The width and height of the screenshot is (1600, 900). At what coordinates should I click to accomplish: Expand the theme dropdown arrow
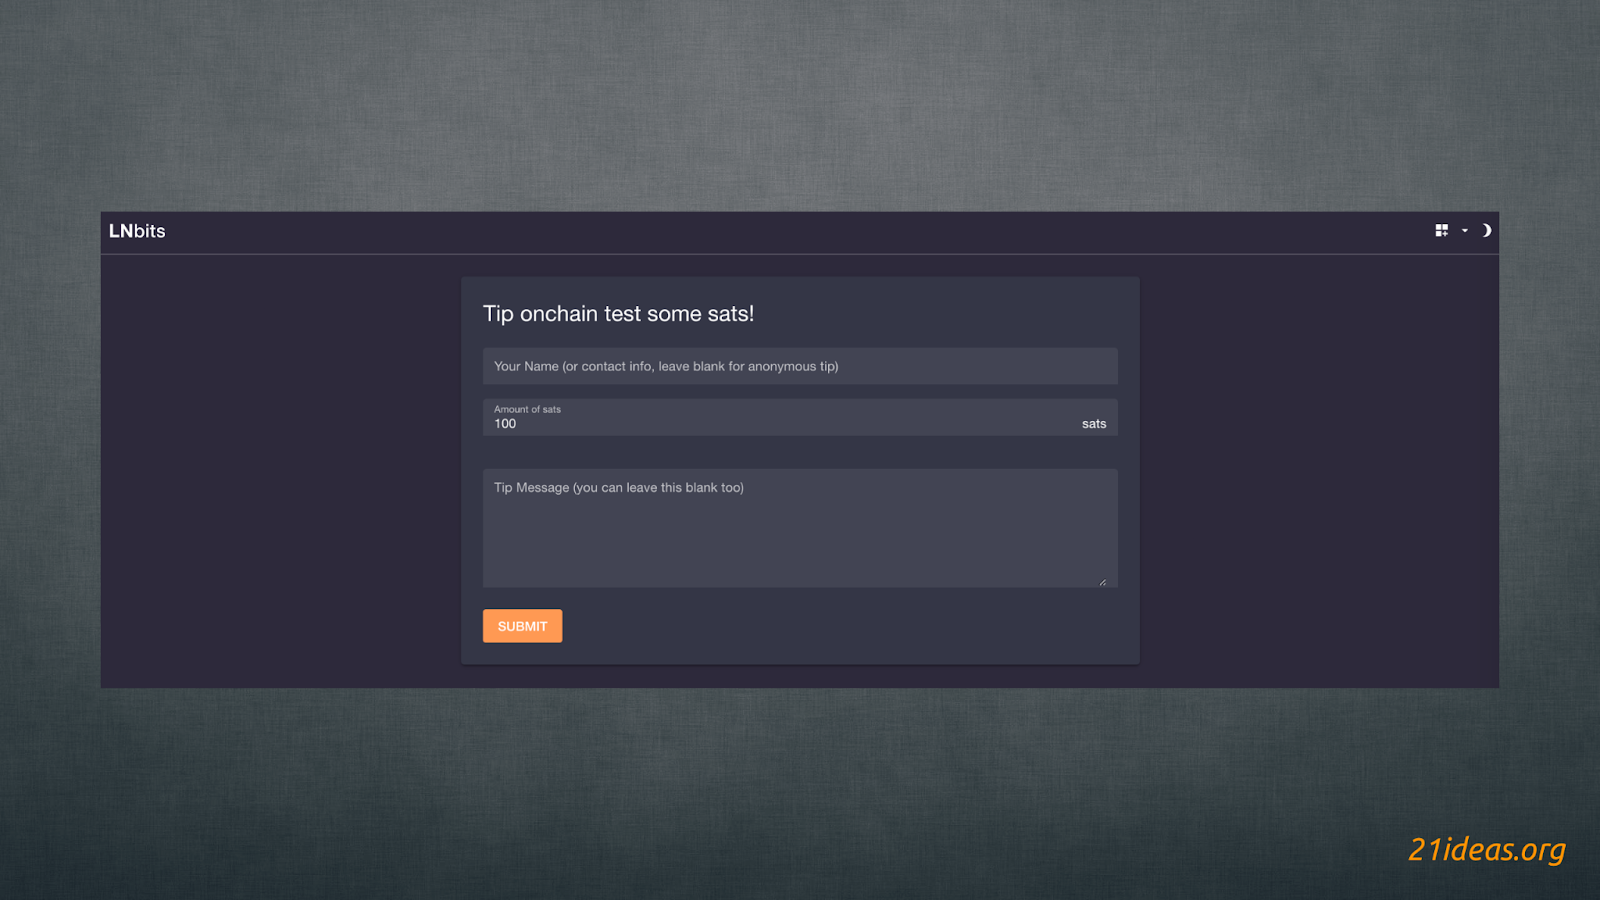[x=1465, y=231]
